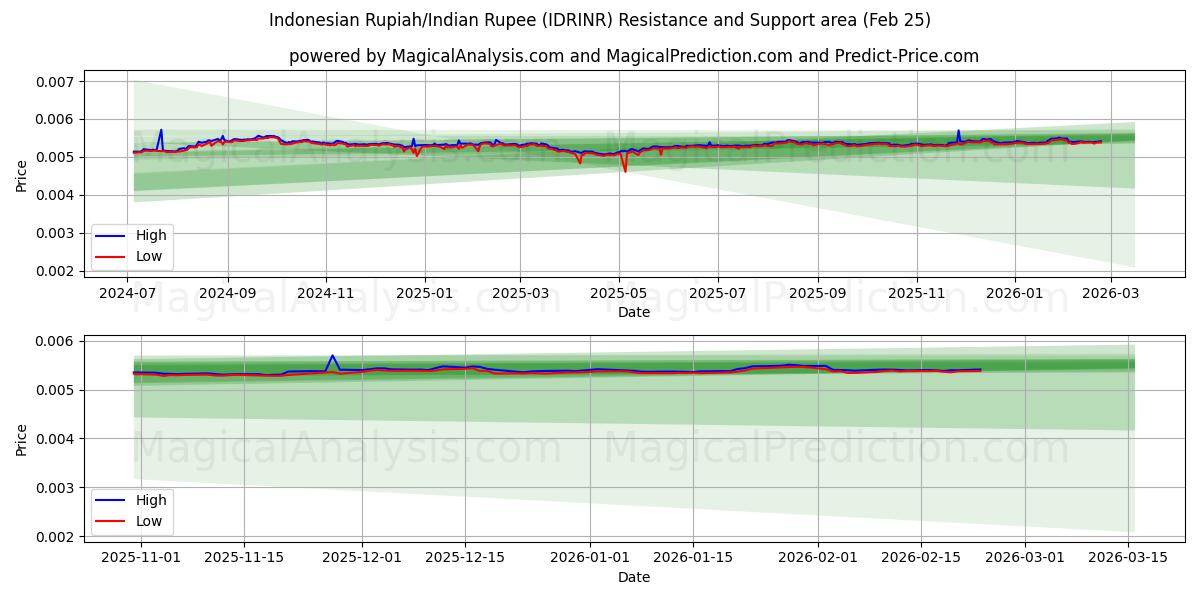Select the Low legend entry in top chart

click(150, 256)
